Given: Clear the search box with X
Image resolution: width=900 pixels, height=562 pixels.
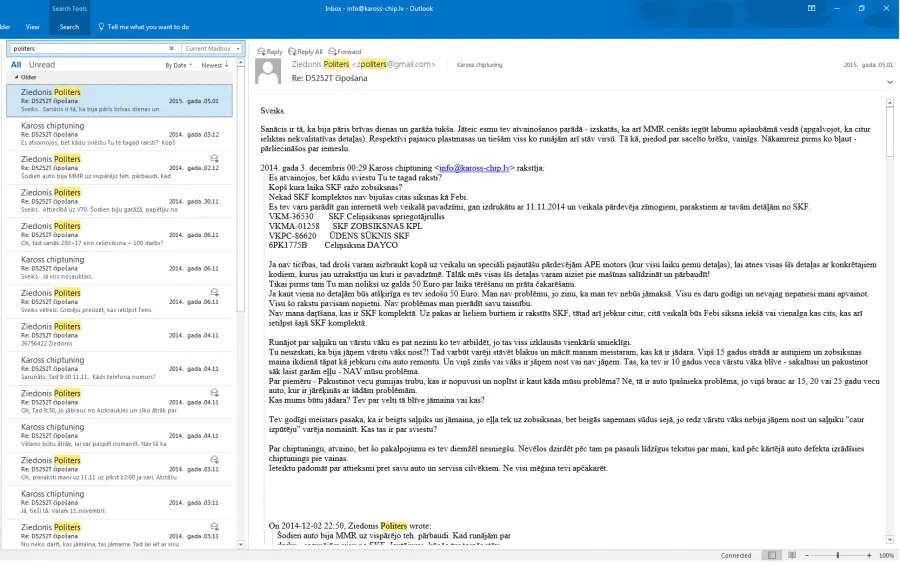Looking at the screenshot, I should point(171,49).
